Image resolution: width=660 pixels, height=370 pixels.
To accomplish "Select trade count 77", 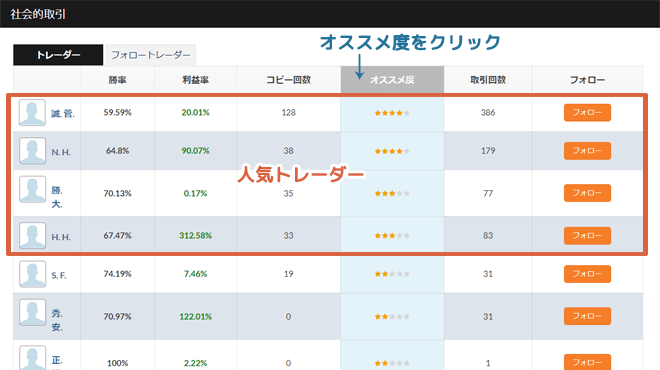I will tap(488, 193).
